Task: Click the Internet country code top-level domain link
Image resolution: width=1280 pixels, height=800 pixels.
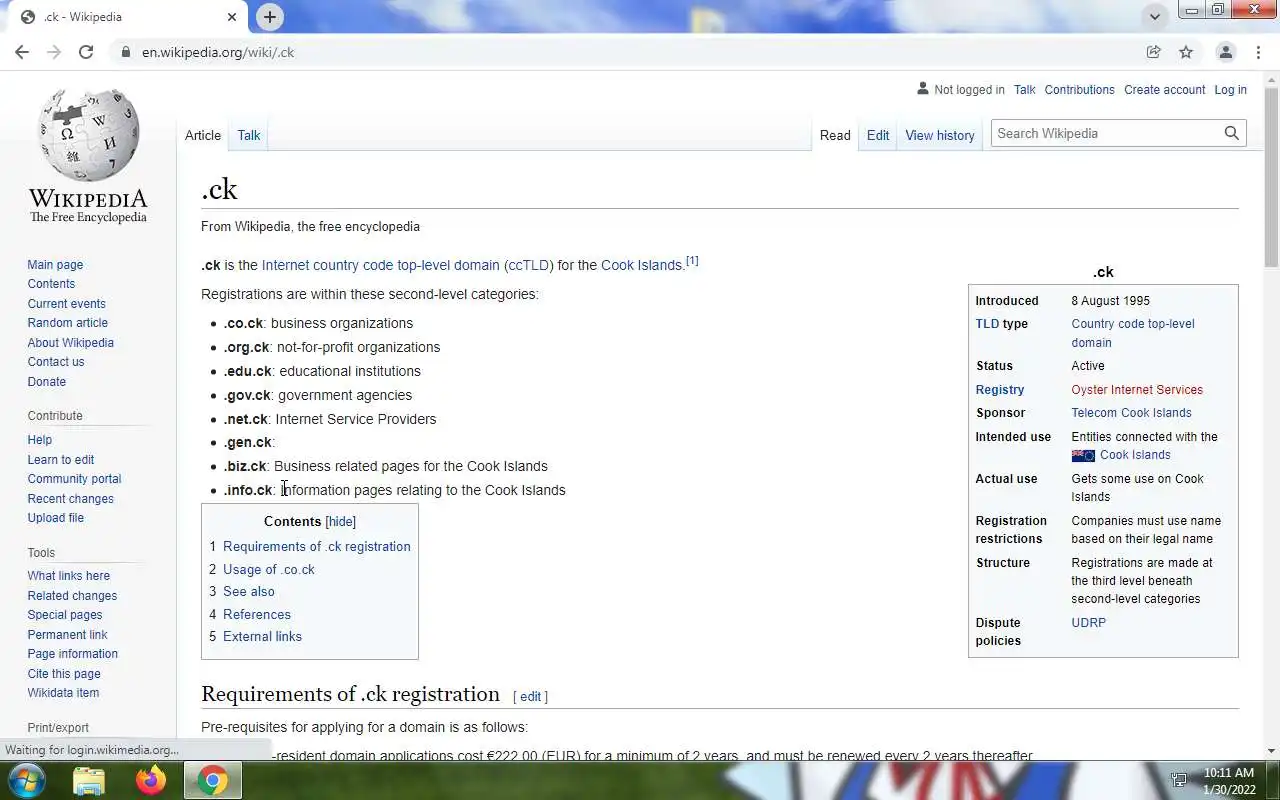Action: 380,265
